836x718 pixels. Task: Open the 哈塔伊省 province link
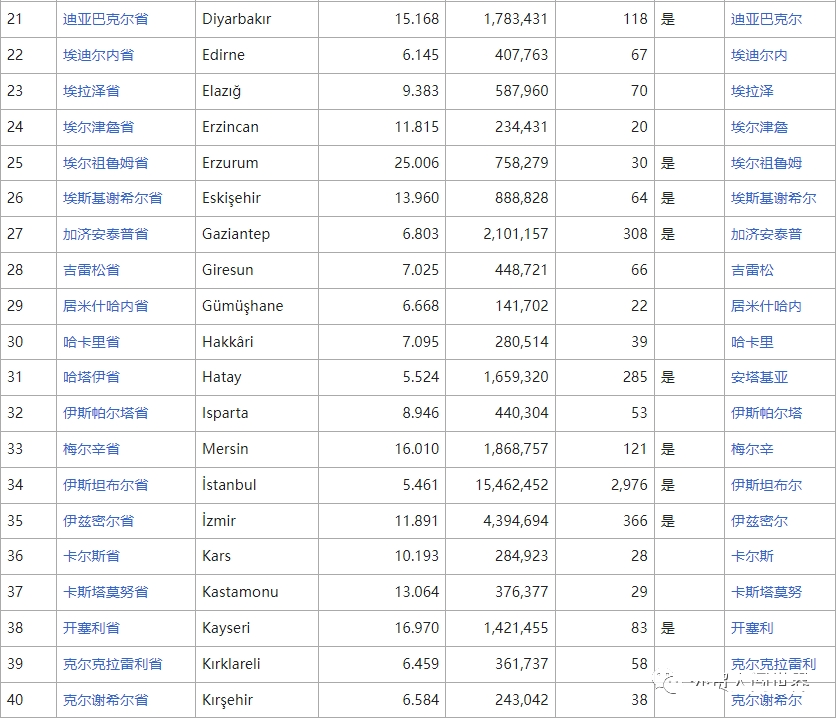coord(91,377)
